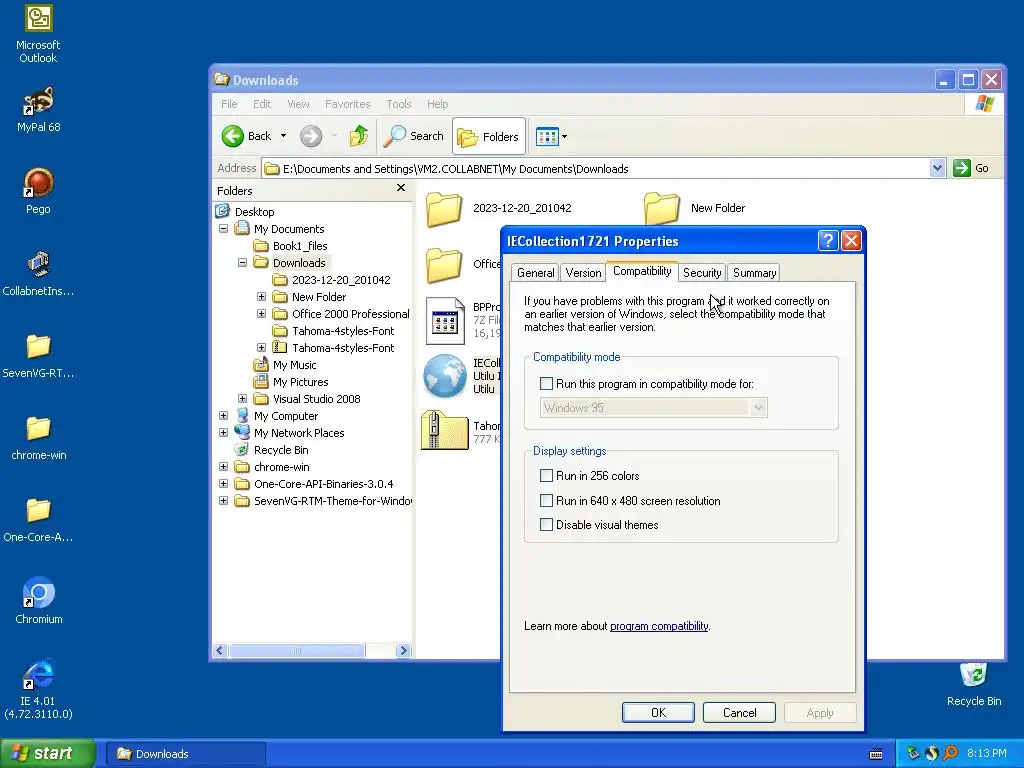
Task: Click the Folders pane scroll right arrow
Action: (403, 650)
